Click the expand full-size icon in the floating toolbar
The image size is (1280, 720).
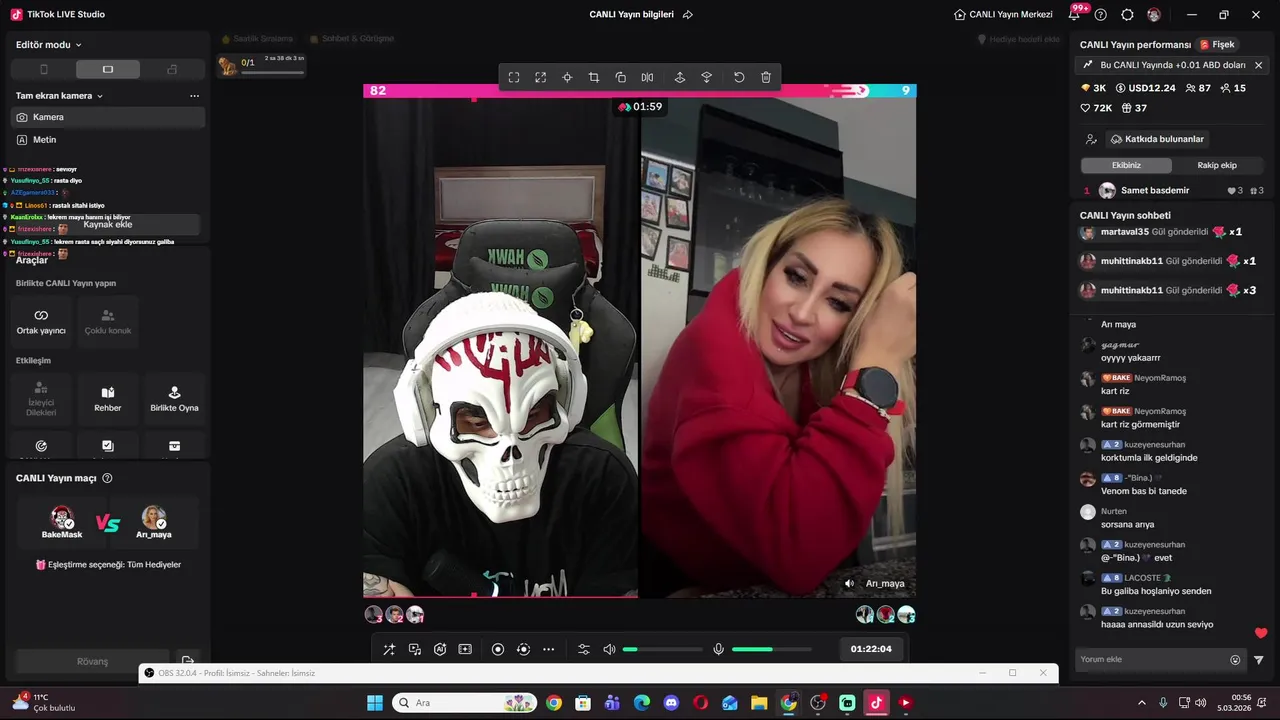(x=540, y=77)
